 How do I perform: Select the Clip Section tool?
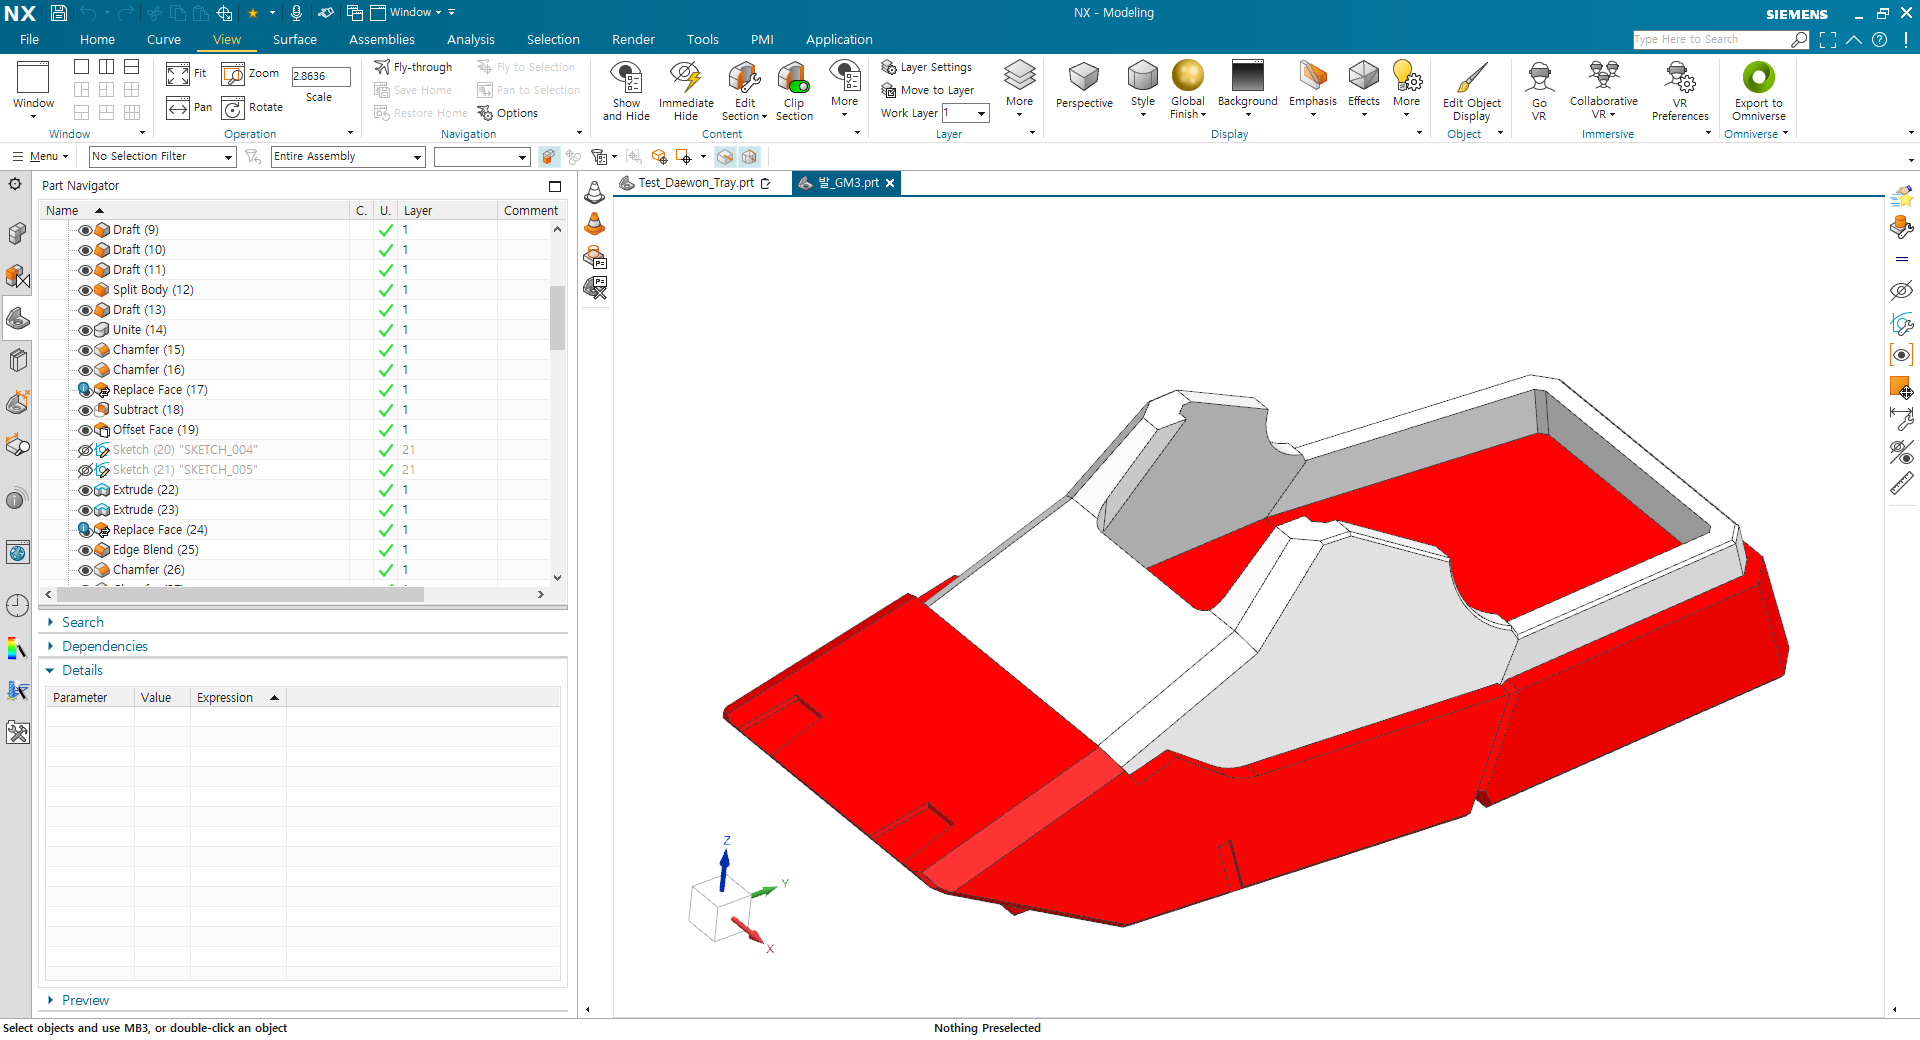pyautogui.click(x=793, y=79)
